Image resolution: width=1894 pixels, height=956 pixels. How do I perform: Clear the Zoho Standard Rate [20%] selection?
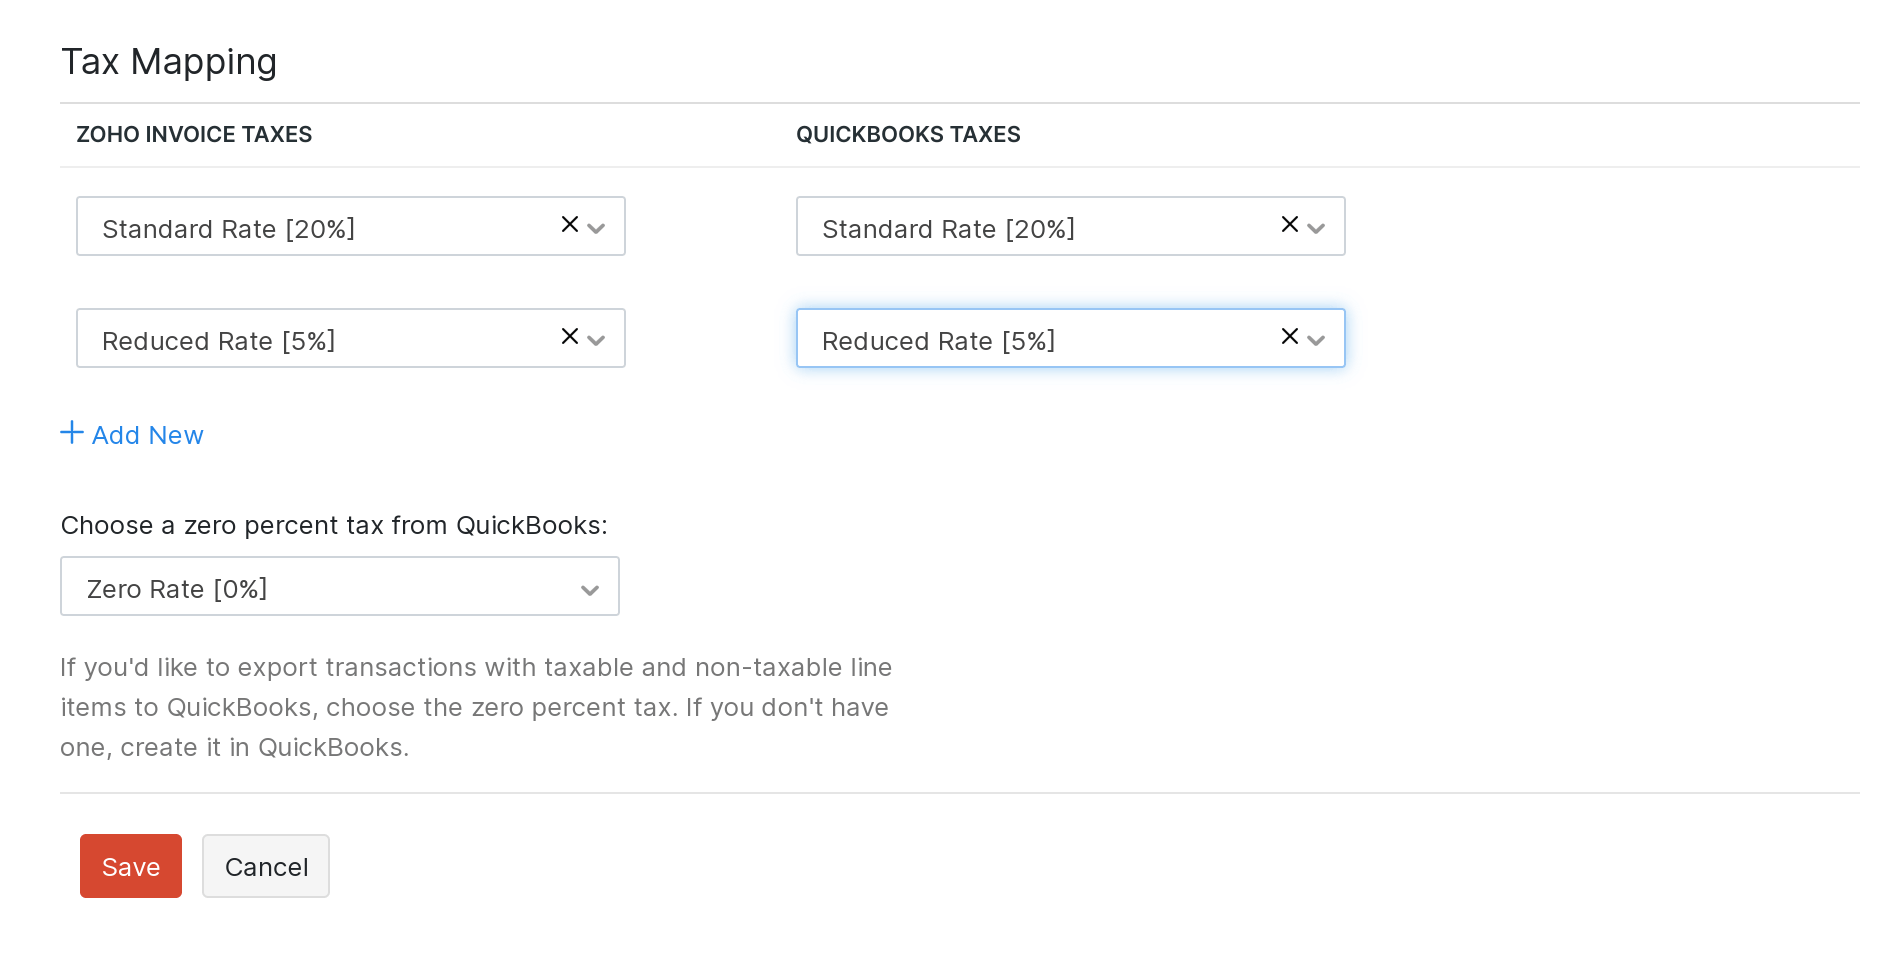click(x=569, y=226)
